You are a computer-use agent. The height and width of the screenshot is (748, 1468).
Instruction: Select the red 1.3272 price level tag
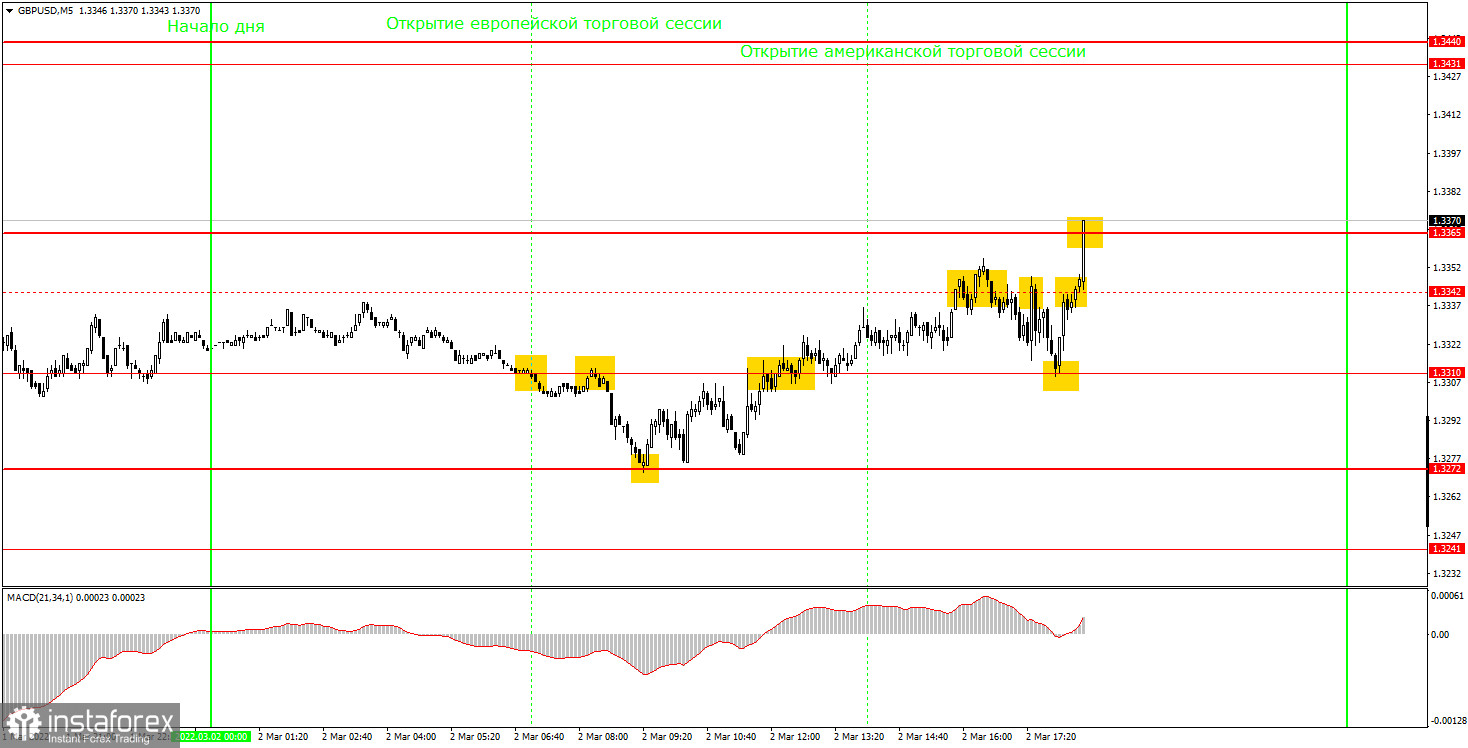[1447, 469]
